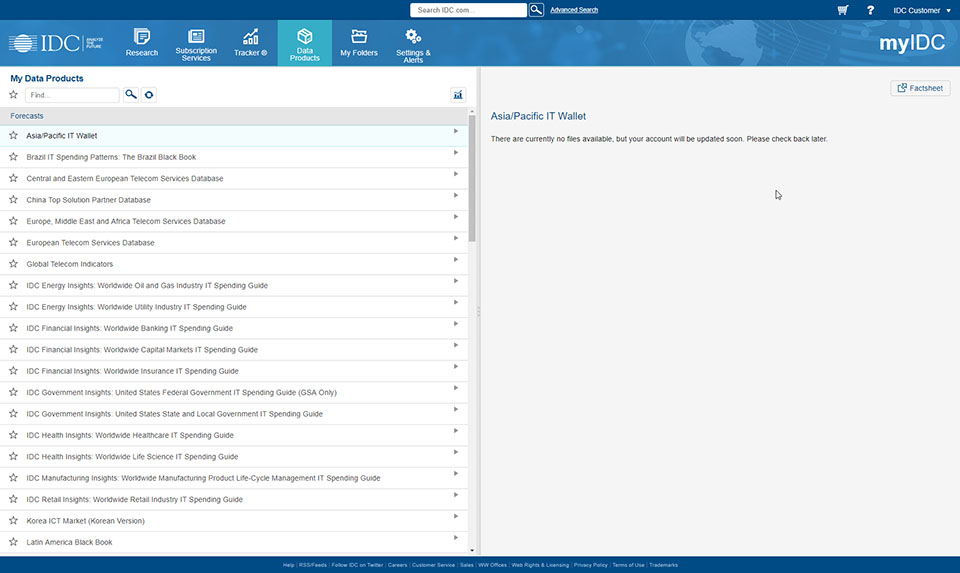This screenshot has height=573, width=960.
Task: Open Customer Service footer link
Action: [433, 565]
